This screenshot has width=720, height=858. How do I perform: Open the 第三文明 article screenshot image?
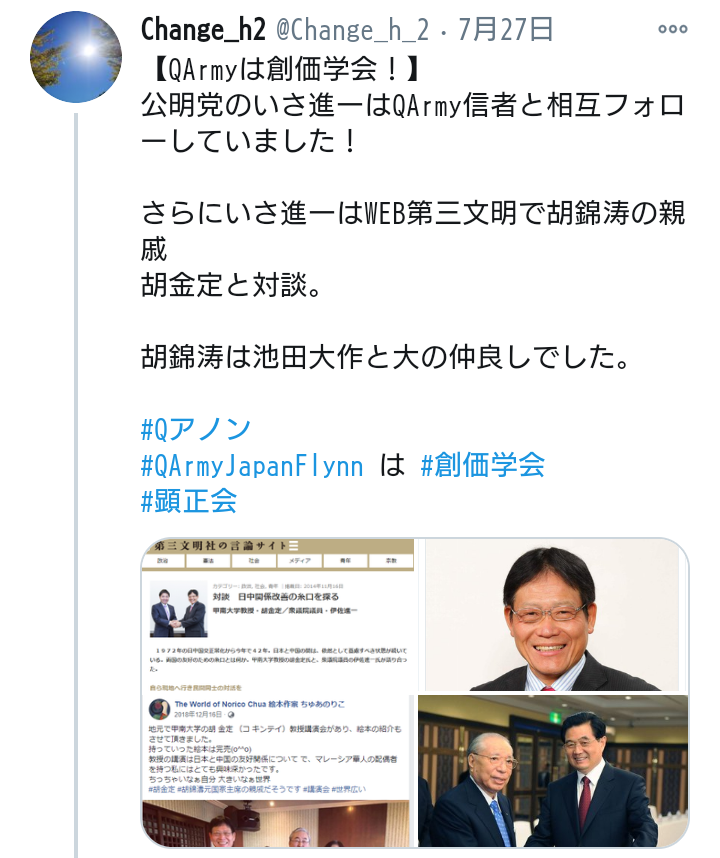(278, 693)
